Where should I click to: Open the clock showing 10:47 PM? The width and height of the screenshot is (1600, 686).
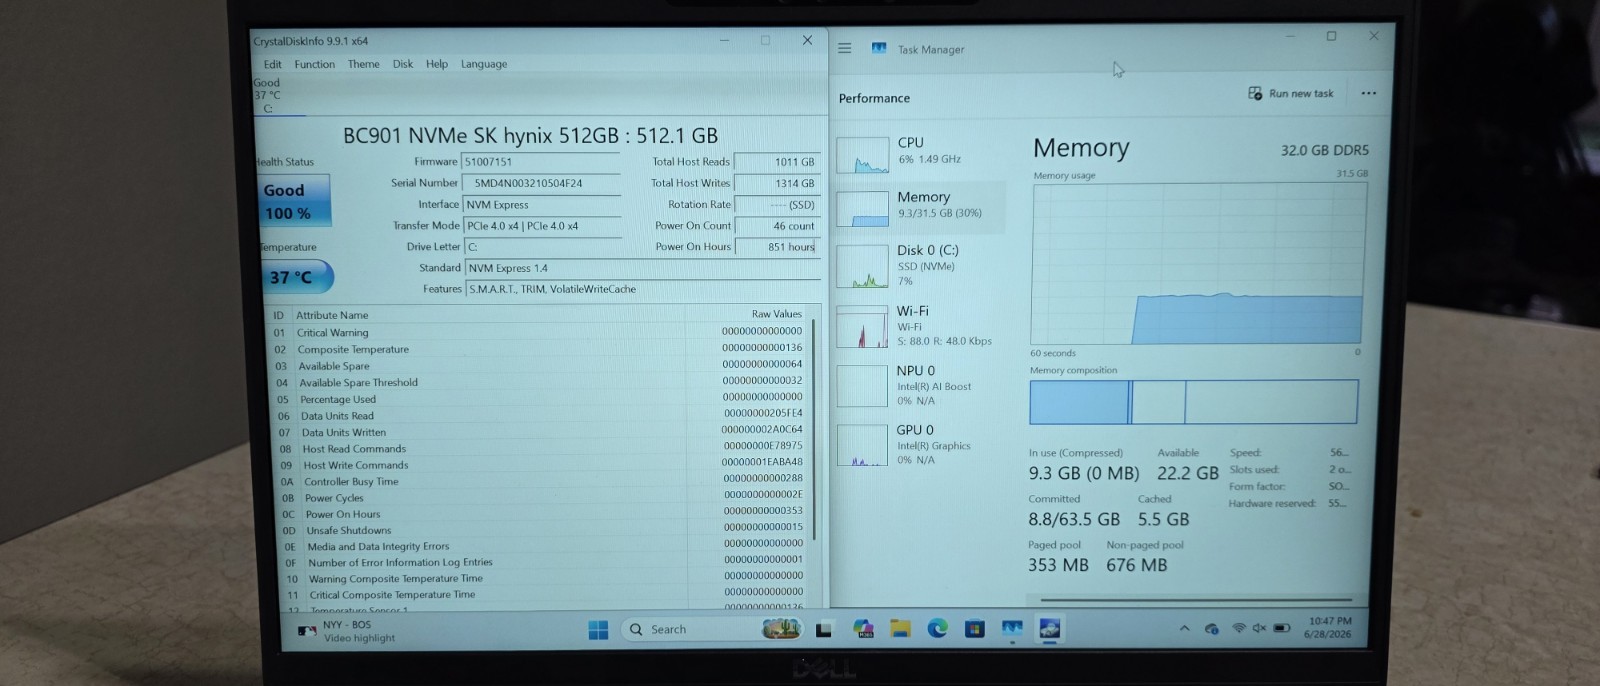click(x=1328, y=627)
